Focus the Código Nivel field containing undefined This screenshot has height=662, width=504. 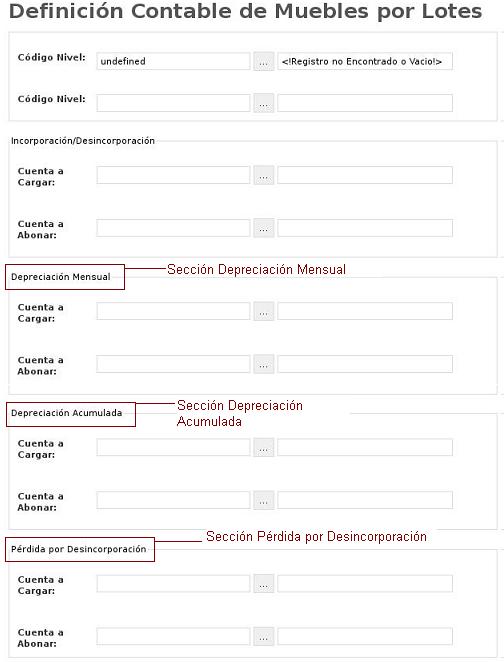[x=173, y=61]
